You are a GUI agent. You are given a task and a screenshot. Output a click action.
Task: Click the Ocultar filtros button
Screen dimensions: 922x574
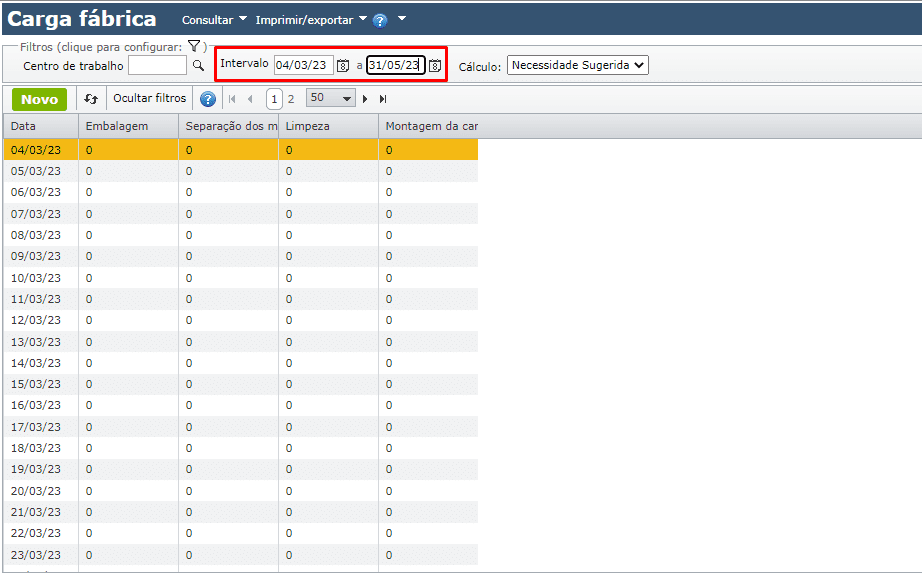[150, 99]
